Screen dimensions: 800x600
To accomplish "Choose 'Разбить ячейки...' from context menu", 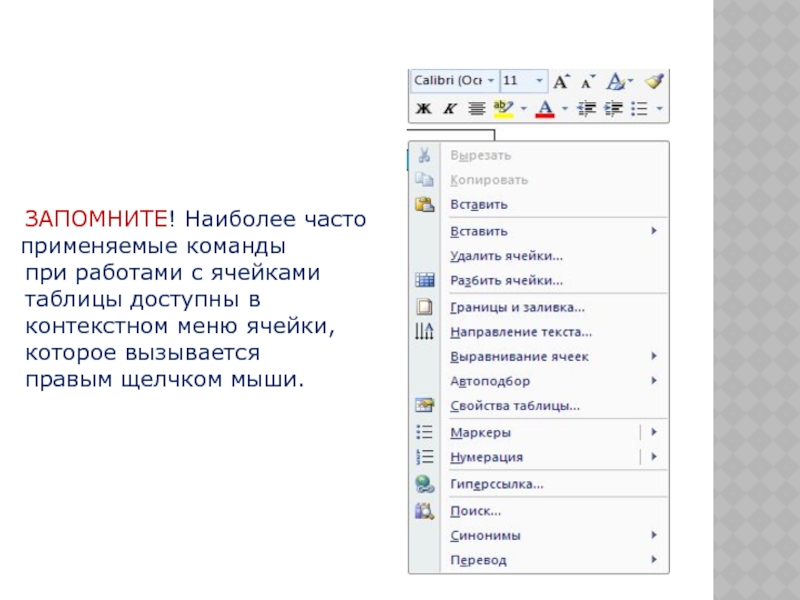I will pyautogui.click(x=506, y=281).
